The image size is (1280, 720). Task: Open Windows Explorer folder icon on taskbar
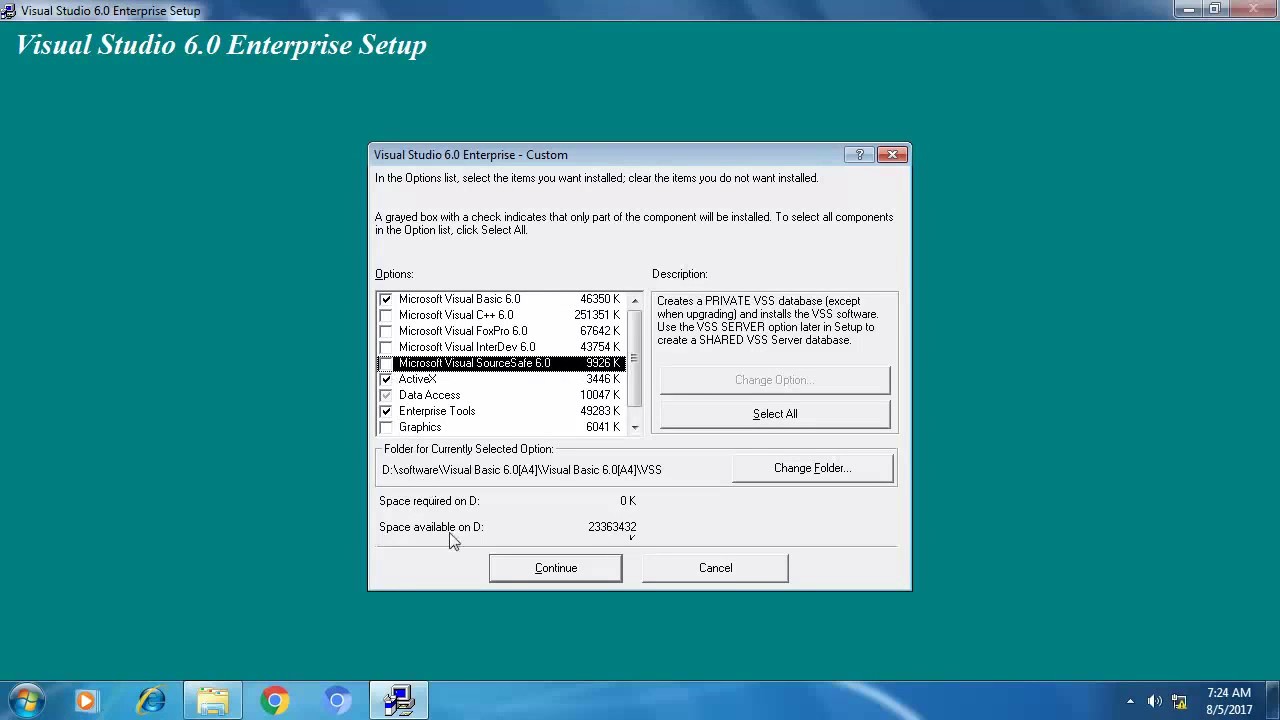[x=213, y=701]
